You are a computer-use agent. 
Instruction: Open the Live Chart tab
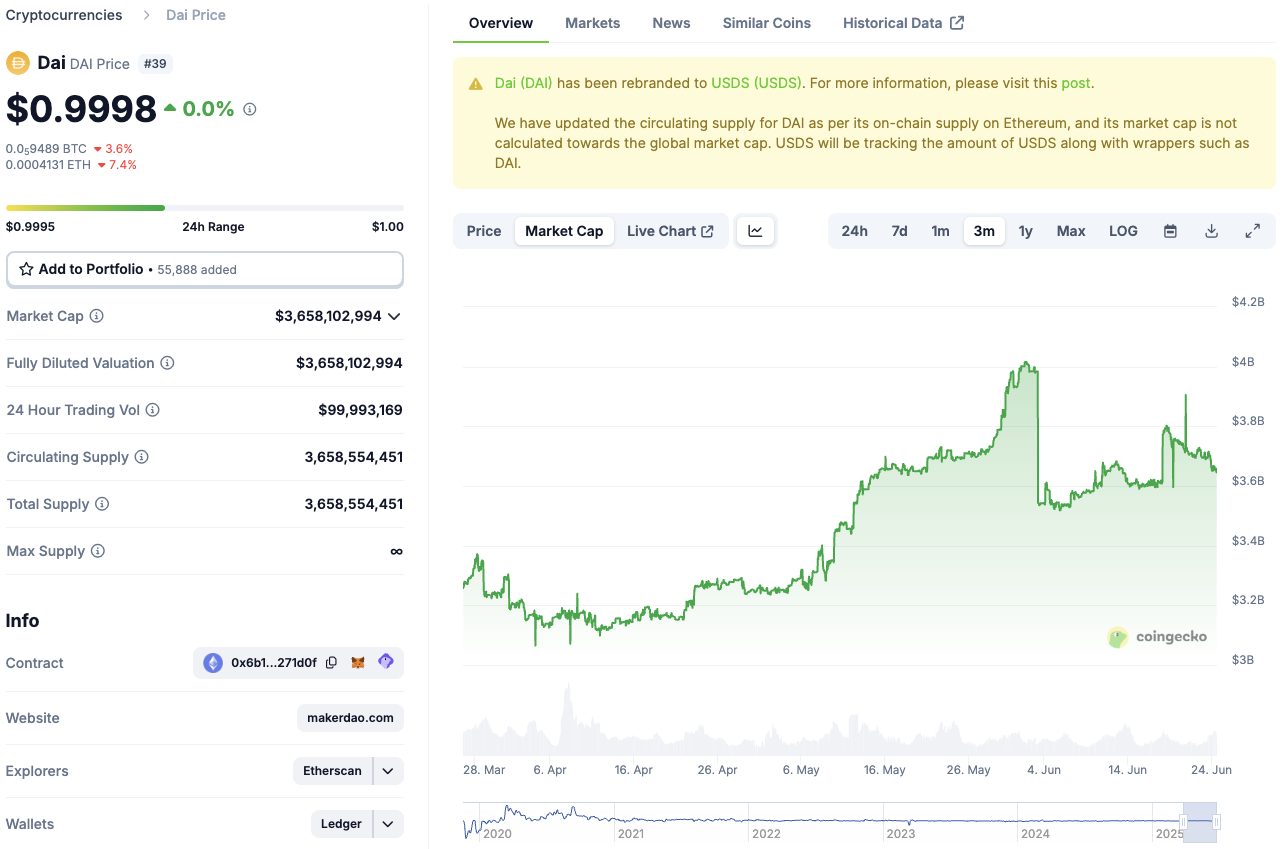pyautogui.click(x=670, y=231)
